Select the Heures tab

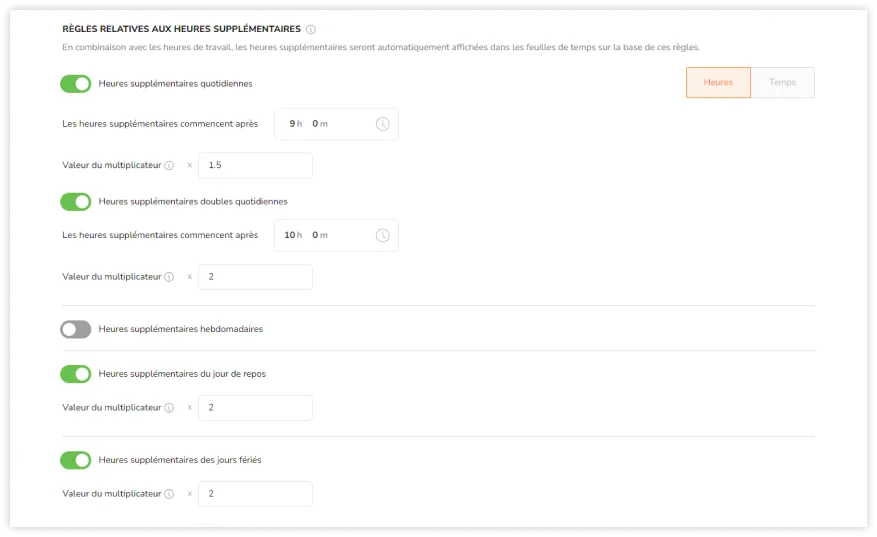pyautogui.click(x=718, y=82)
